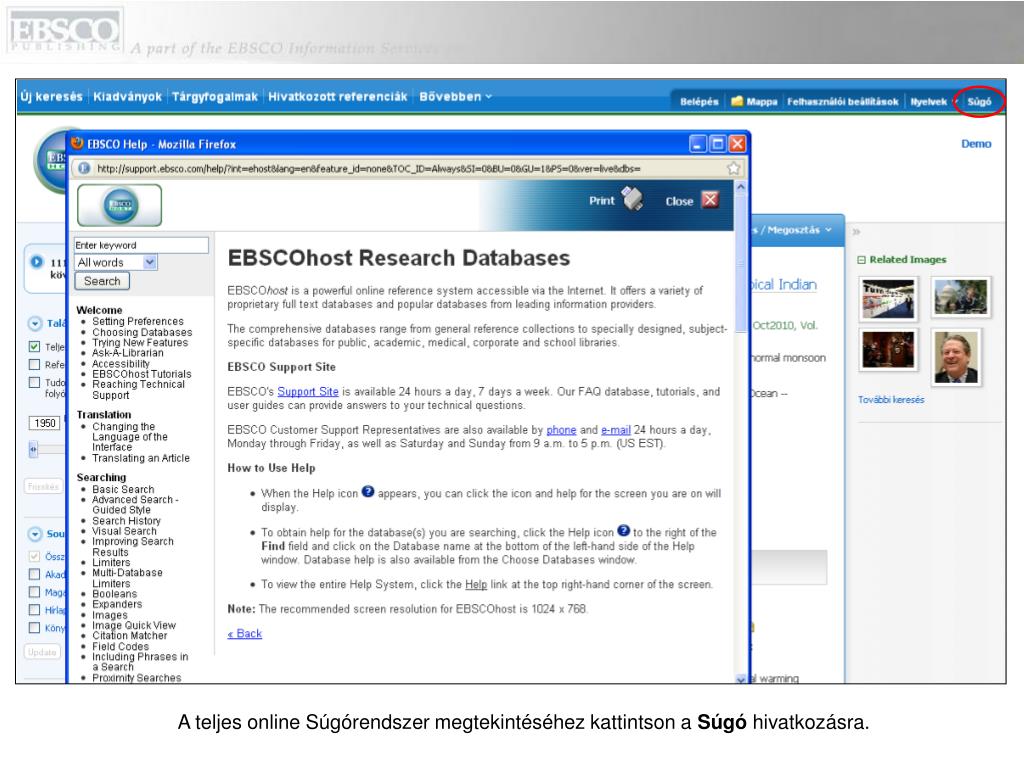
Task: Toggle the Refe checkbox in limiters
Action: [35, 364]
